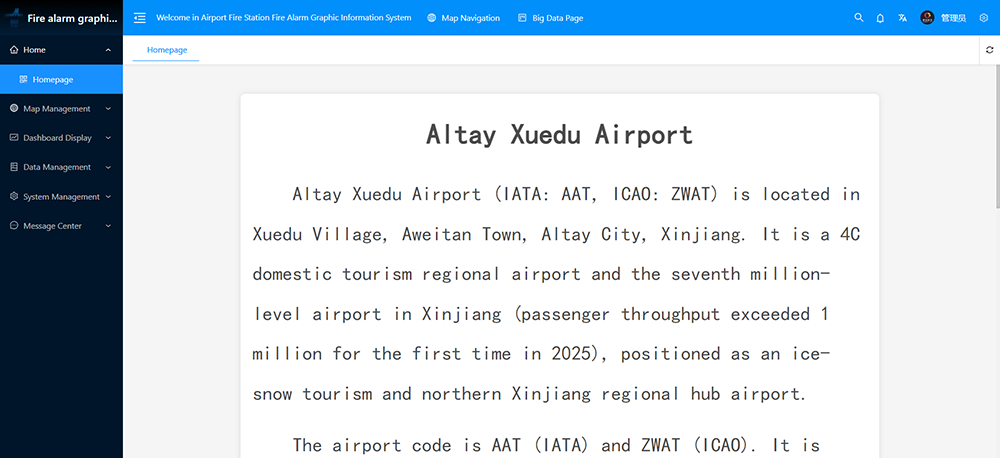Click the Message Center chat icon

click(x=14, y=226)
